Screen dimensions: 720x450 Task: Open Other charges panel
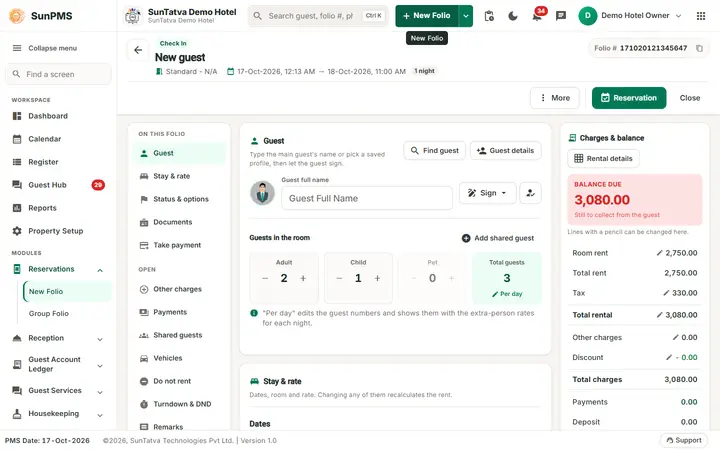click(x=180, y=289)
